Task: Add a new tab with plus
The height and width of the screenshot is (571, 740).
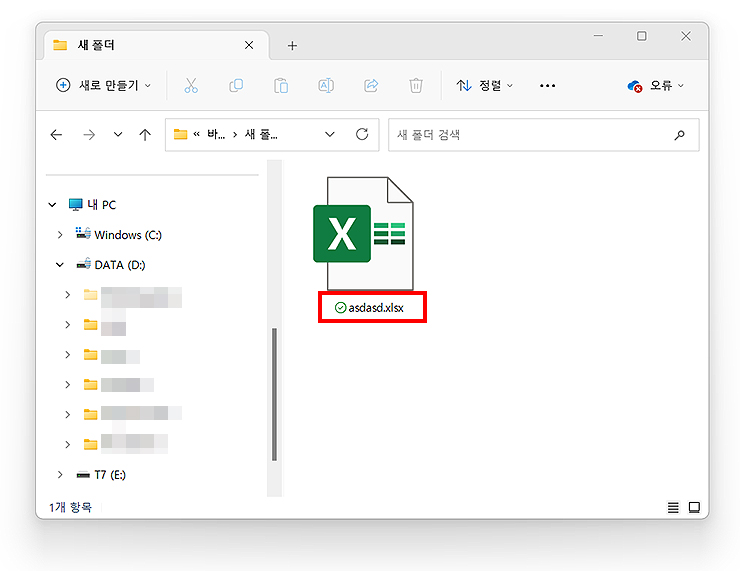Action: pyautogui.click(x=292, y=46)
